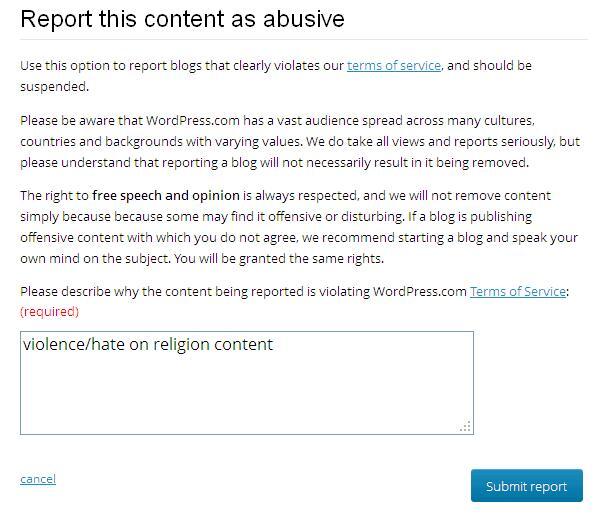Click the divider line under the heading
Viewport: 610px width, 516px height.
pyautogui.click(x=304, y=39)
